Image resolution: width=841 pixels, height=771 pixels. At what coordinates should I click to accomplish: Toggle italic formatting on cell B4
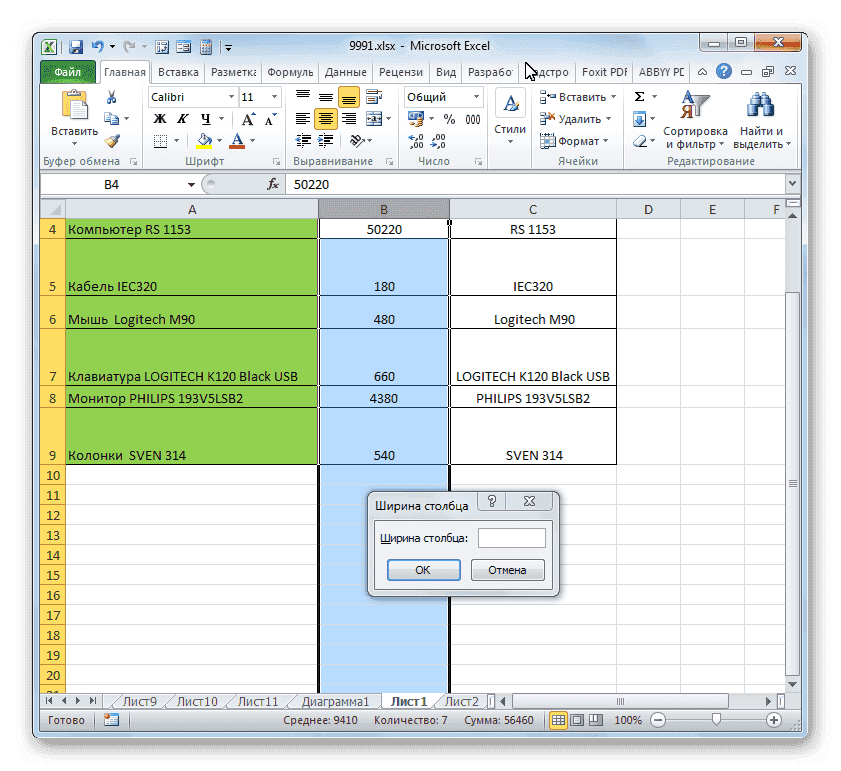tap(183, 118)
